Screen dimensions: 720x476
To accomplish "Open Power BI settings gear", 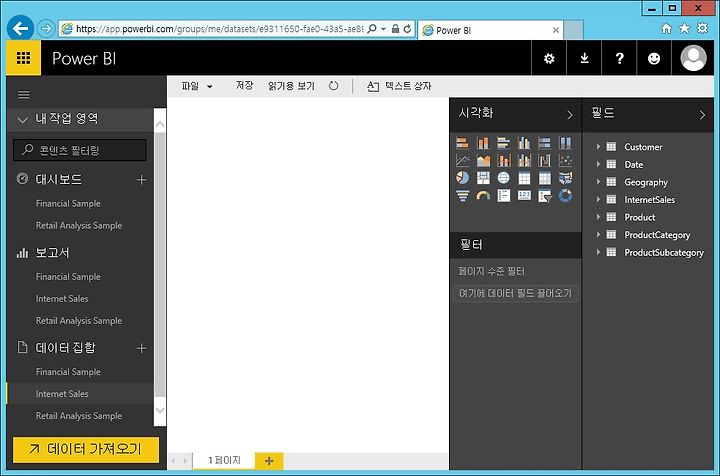I will 549,58.
